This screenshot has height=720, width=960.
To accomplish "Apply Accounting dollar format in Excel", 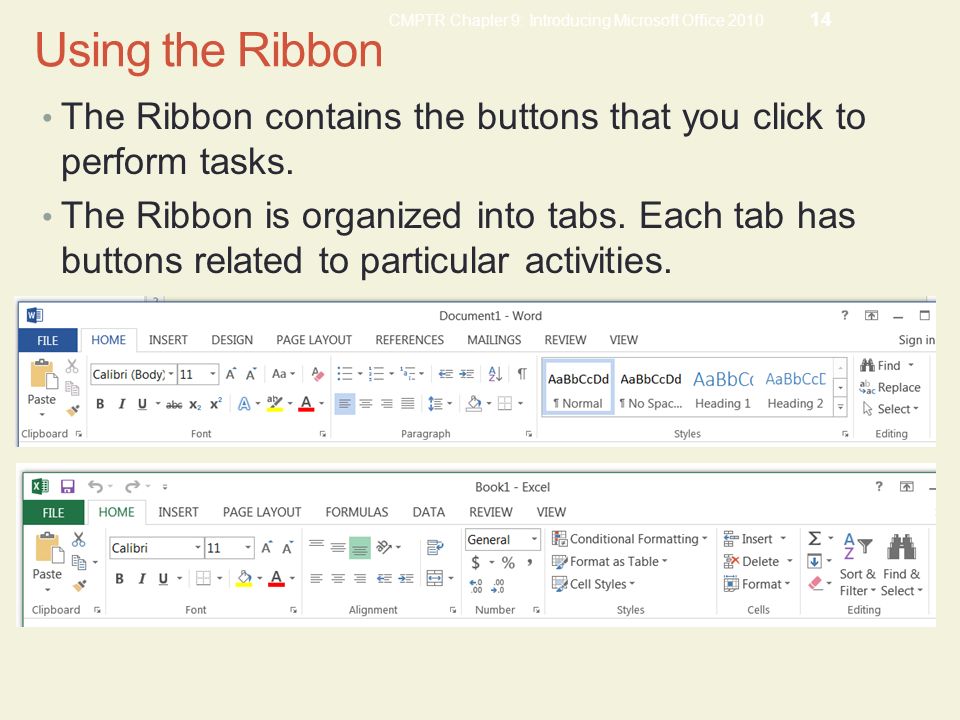I will pos(476,562).
